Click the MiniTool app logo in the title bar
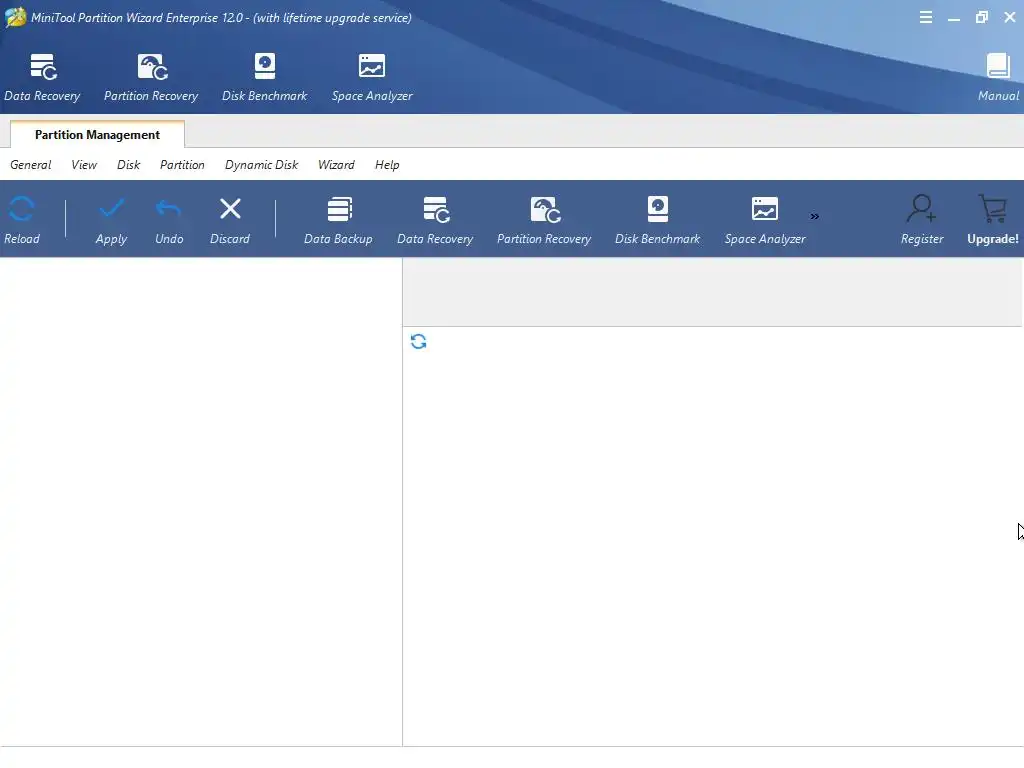1024x768 pixels. click(x=16, y=17)
